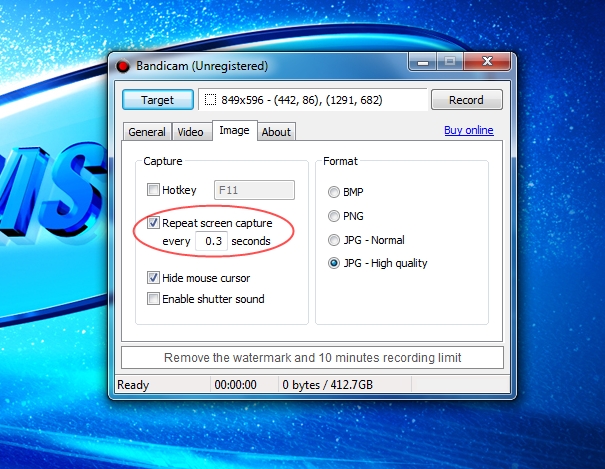Image resolution: width=605 pixels, height=469 pixels.
Task: Click the F11 hotkey input field
Action: pyautogui.click(x=254, y=190)
